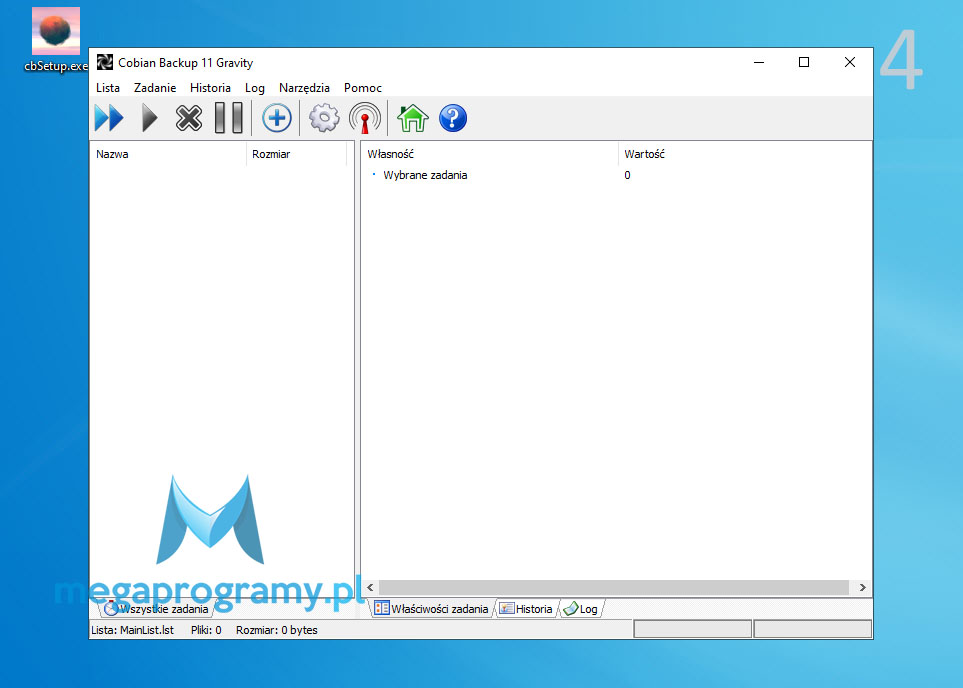963x688 pixels.
Task: Run all tasks with the double-arrow icon
Action: [109, 118]
